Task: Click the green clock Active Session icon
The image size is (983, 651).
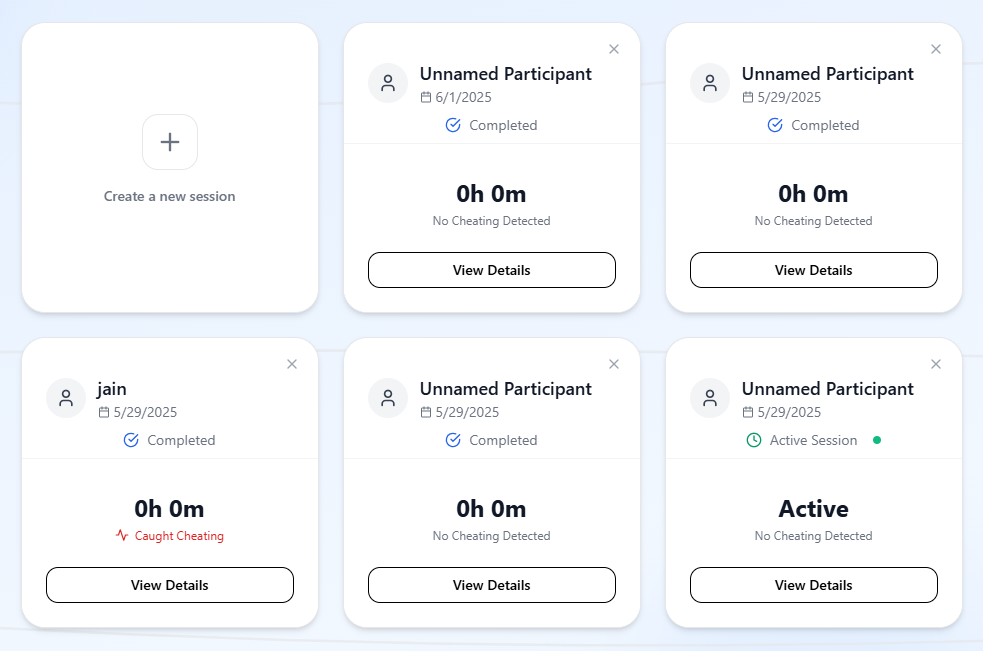Action: tap(754, 440)
